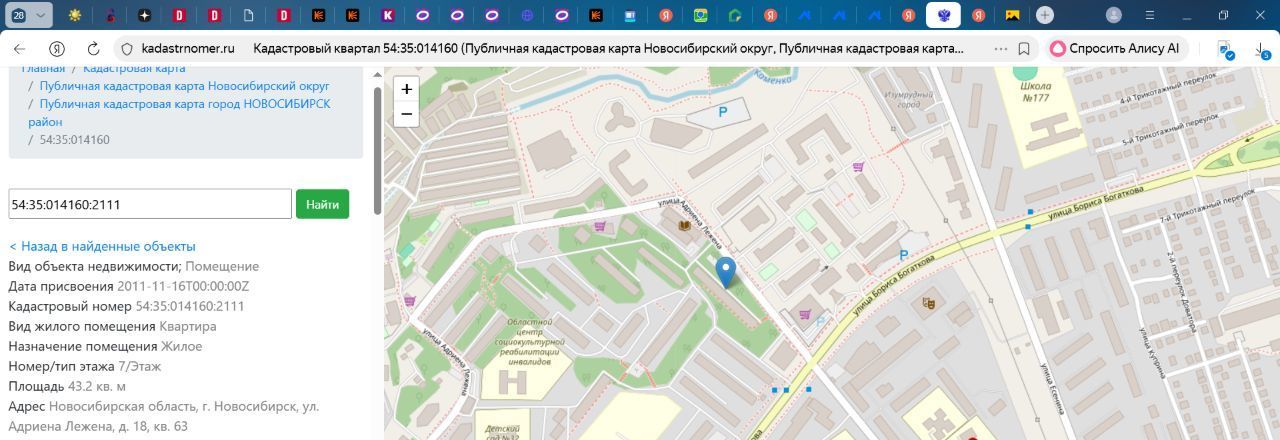This screenshot has width=1280, height=440.
Task: Click Спросить Алису AI button
Action: click(x=1115, y=48)
